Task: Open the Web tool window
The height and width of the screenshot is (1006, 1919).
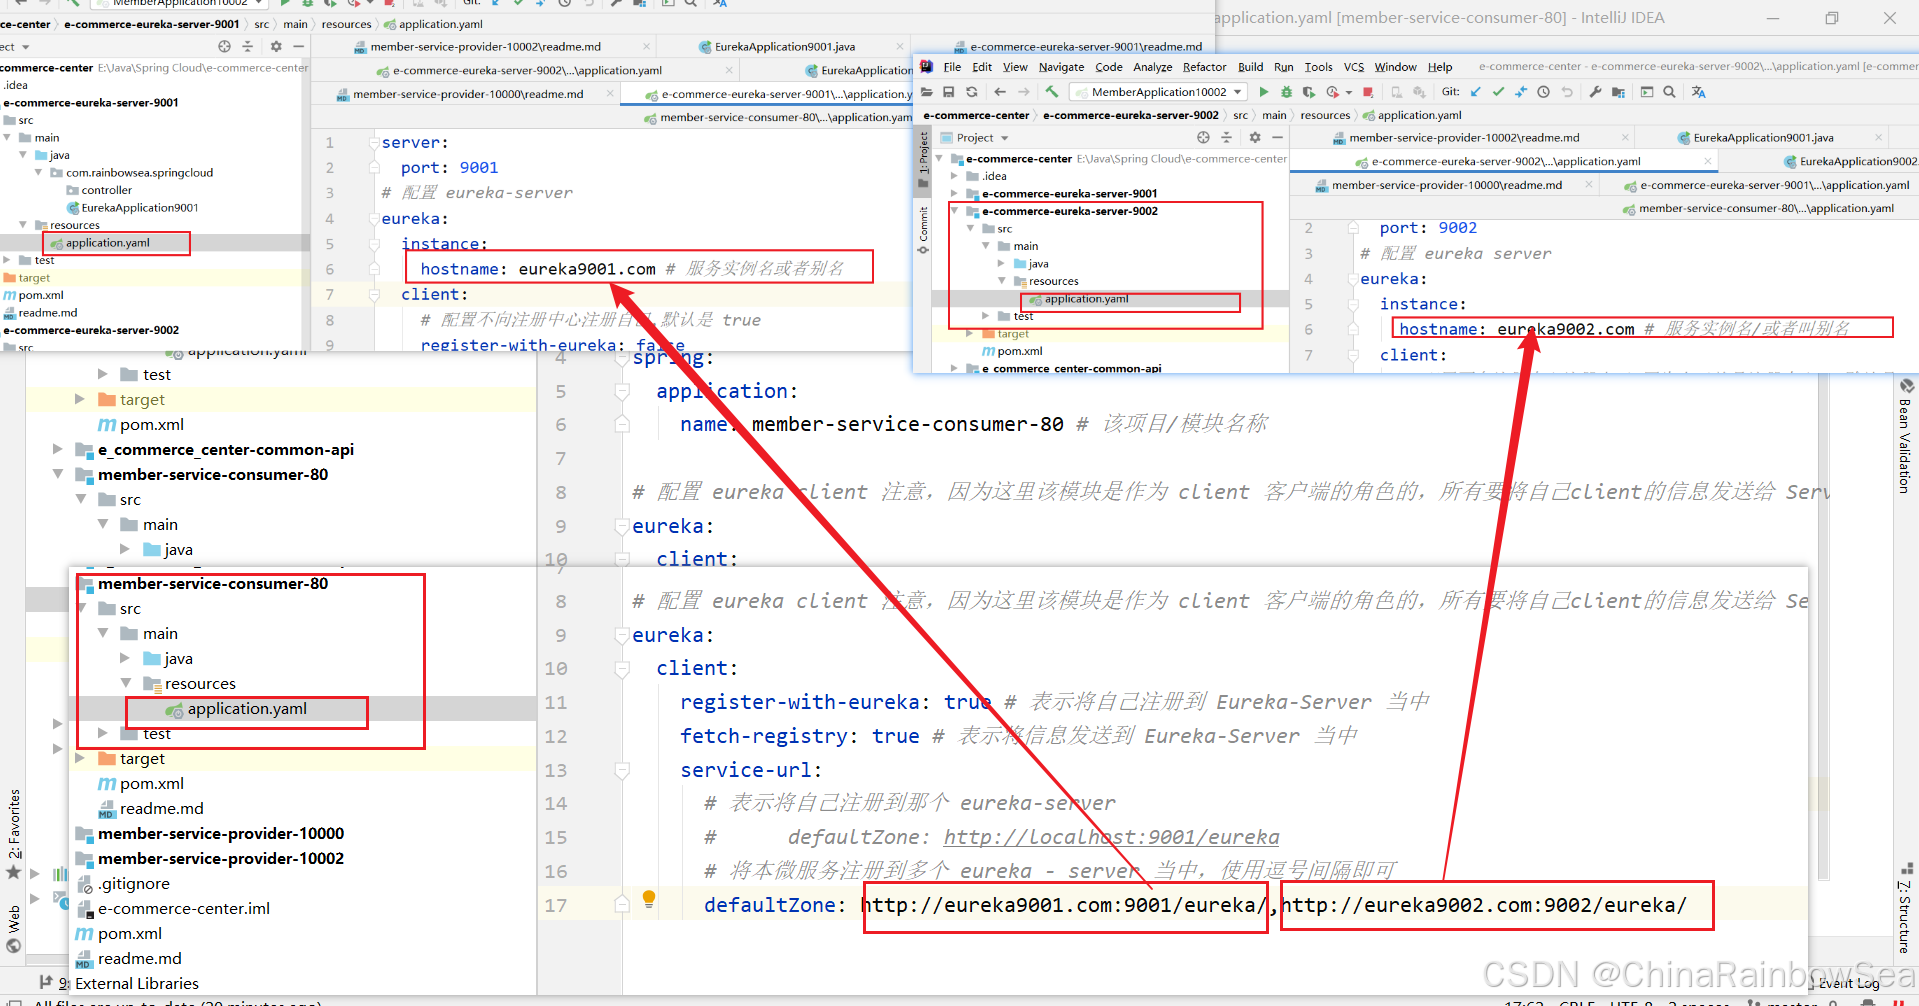Action: (14, 929)
